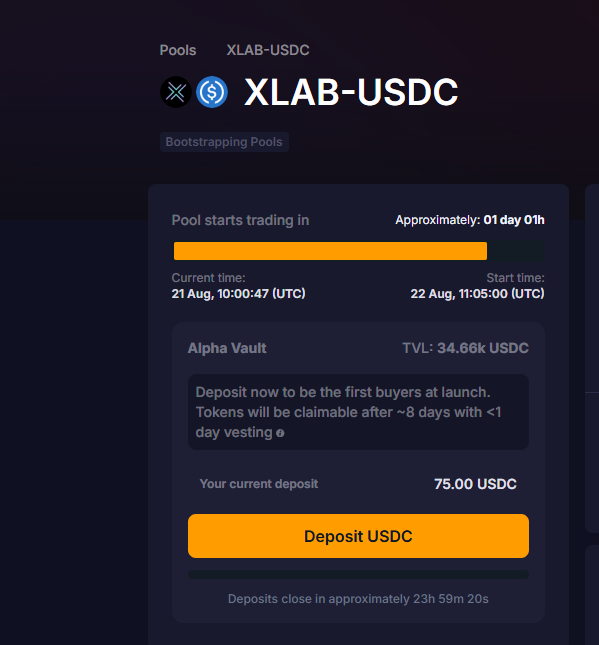Click the XLAB token logo icon
599x645 pixels.
176,92
